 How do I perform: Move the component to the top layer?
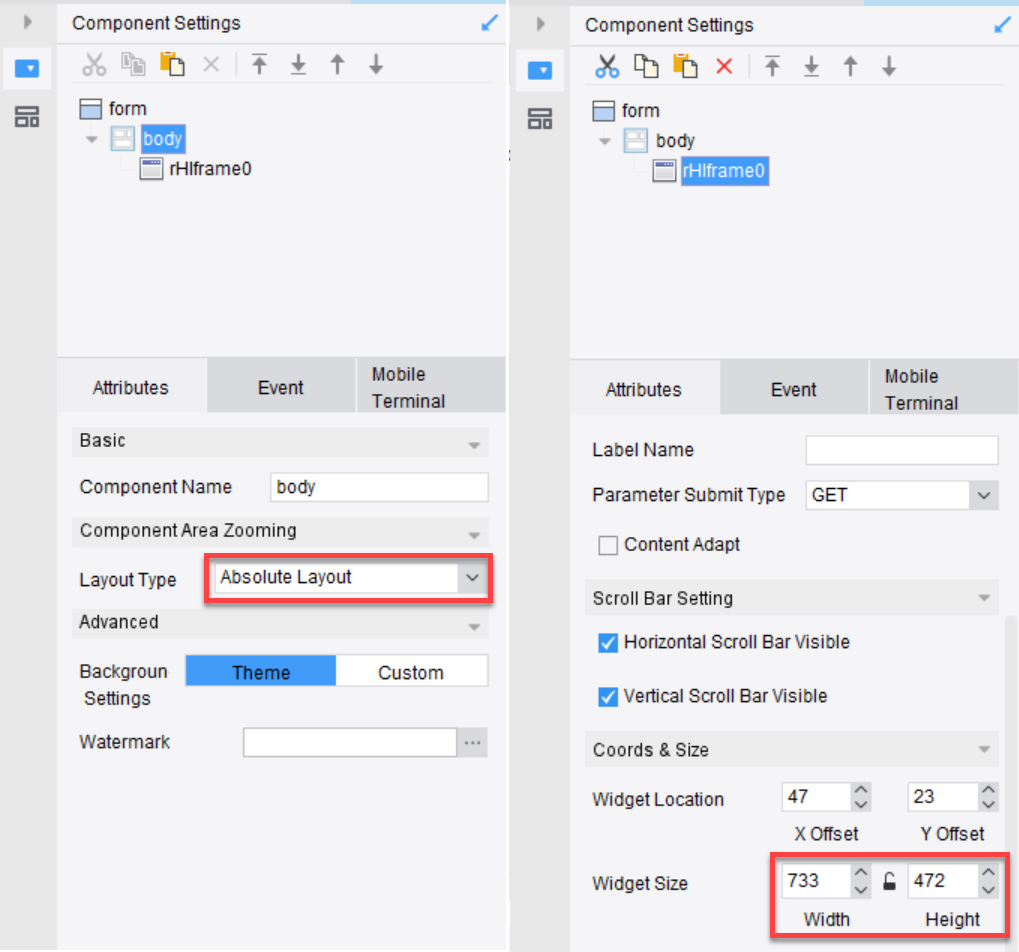pos(773,66)
